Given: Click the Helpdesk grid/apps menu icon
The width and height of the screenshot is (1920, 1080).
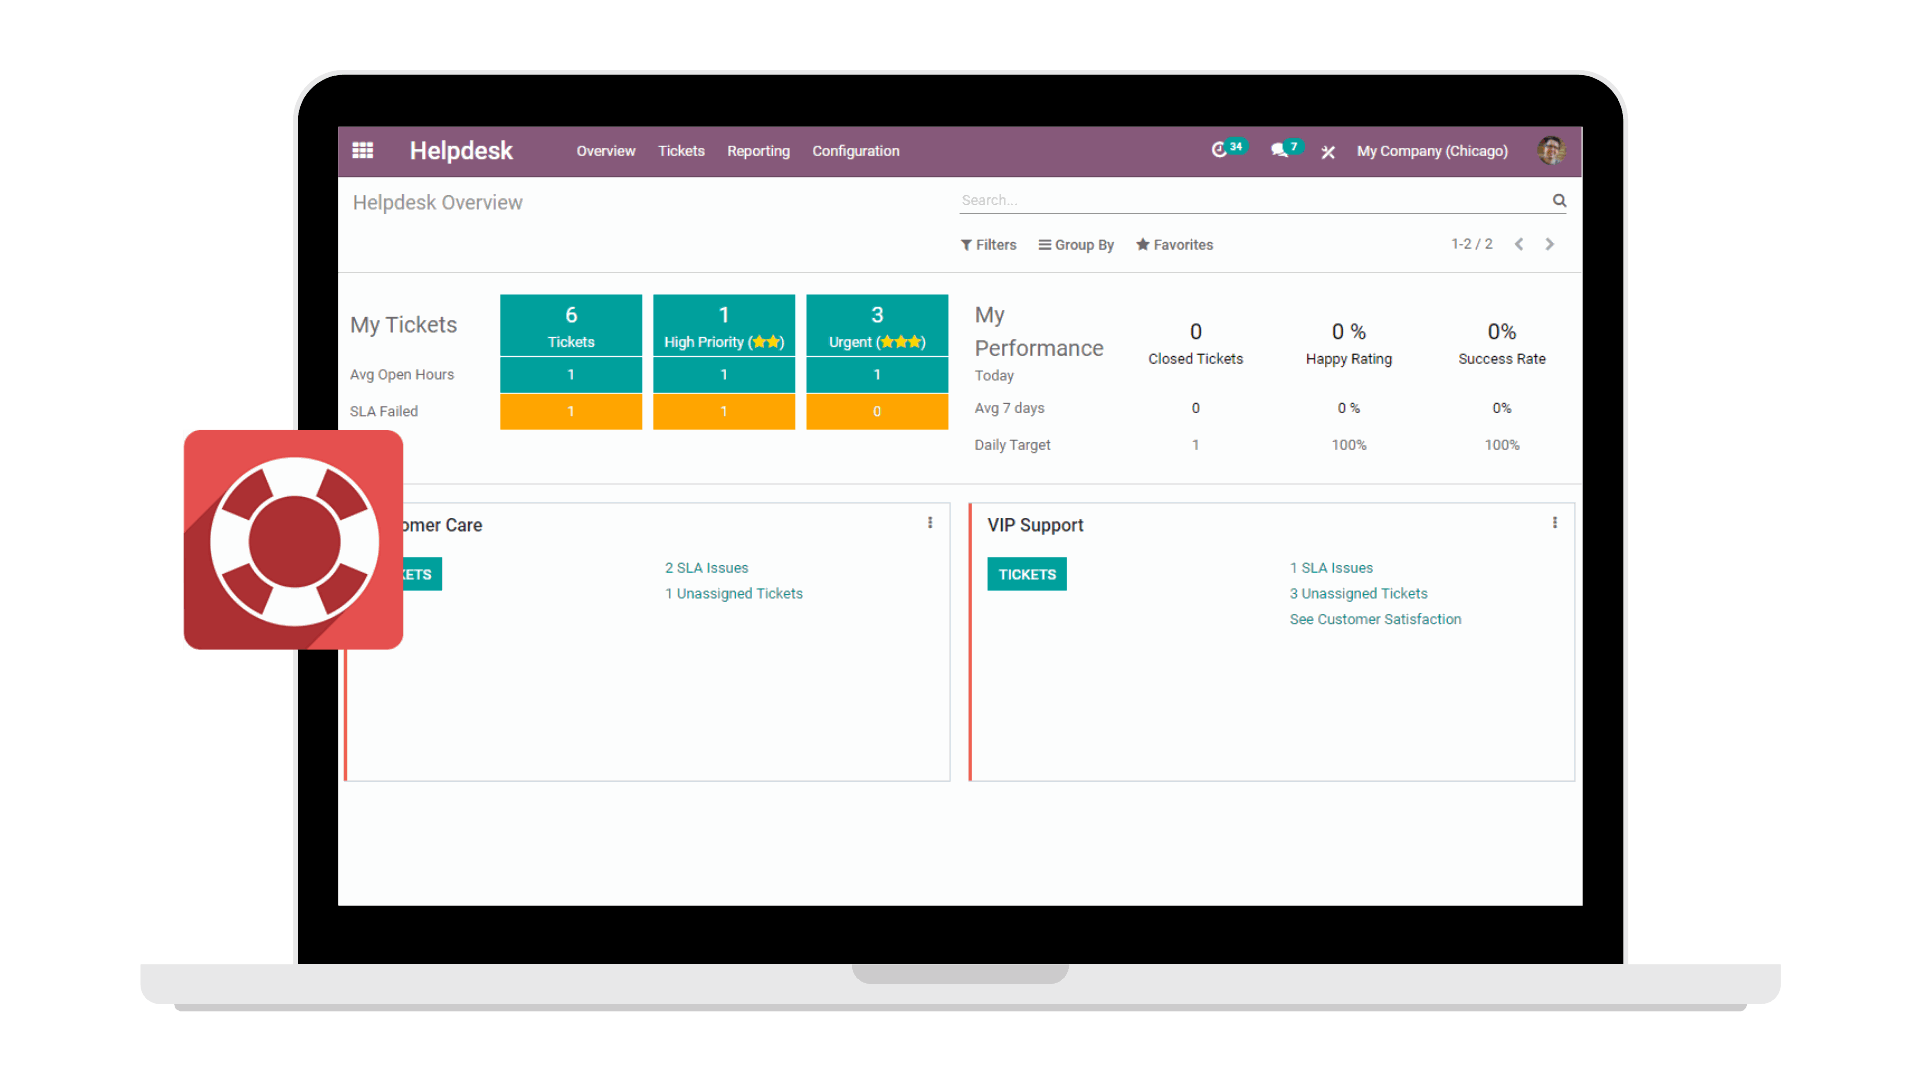Looking at the screenshot, I should tap(365, 150).
